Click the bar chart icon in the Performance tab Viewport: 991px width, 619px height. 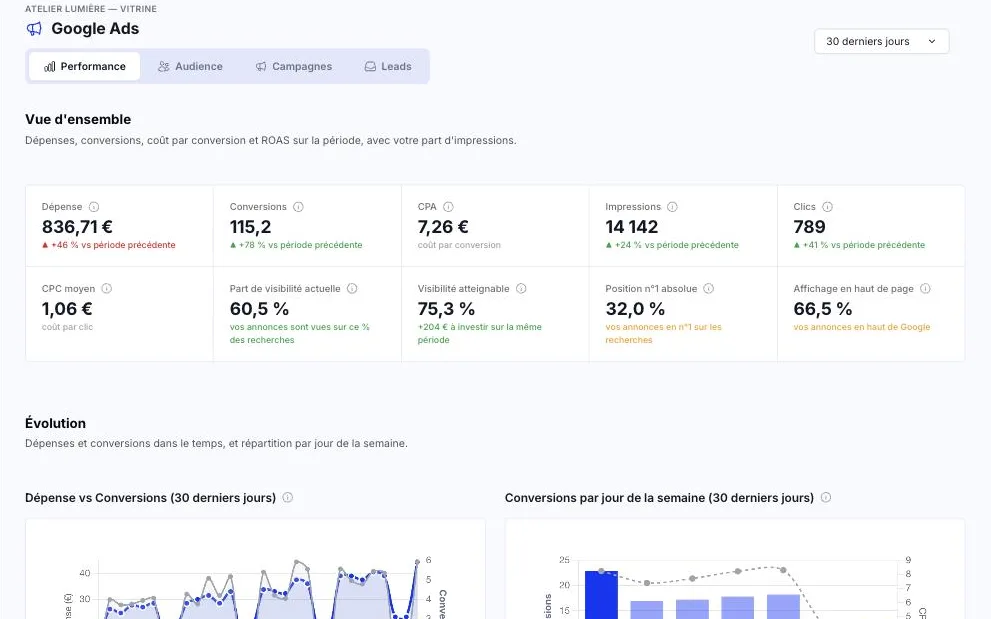tap(49, 66)
